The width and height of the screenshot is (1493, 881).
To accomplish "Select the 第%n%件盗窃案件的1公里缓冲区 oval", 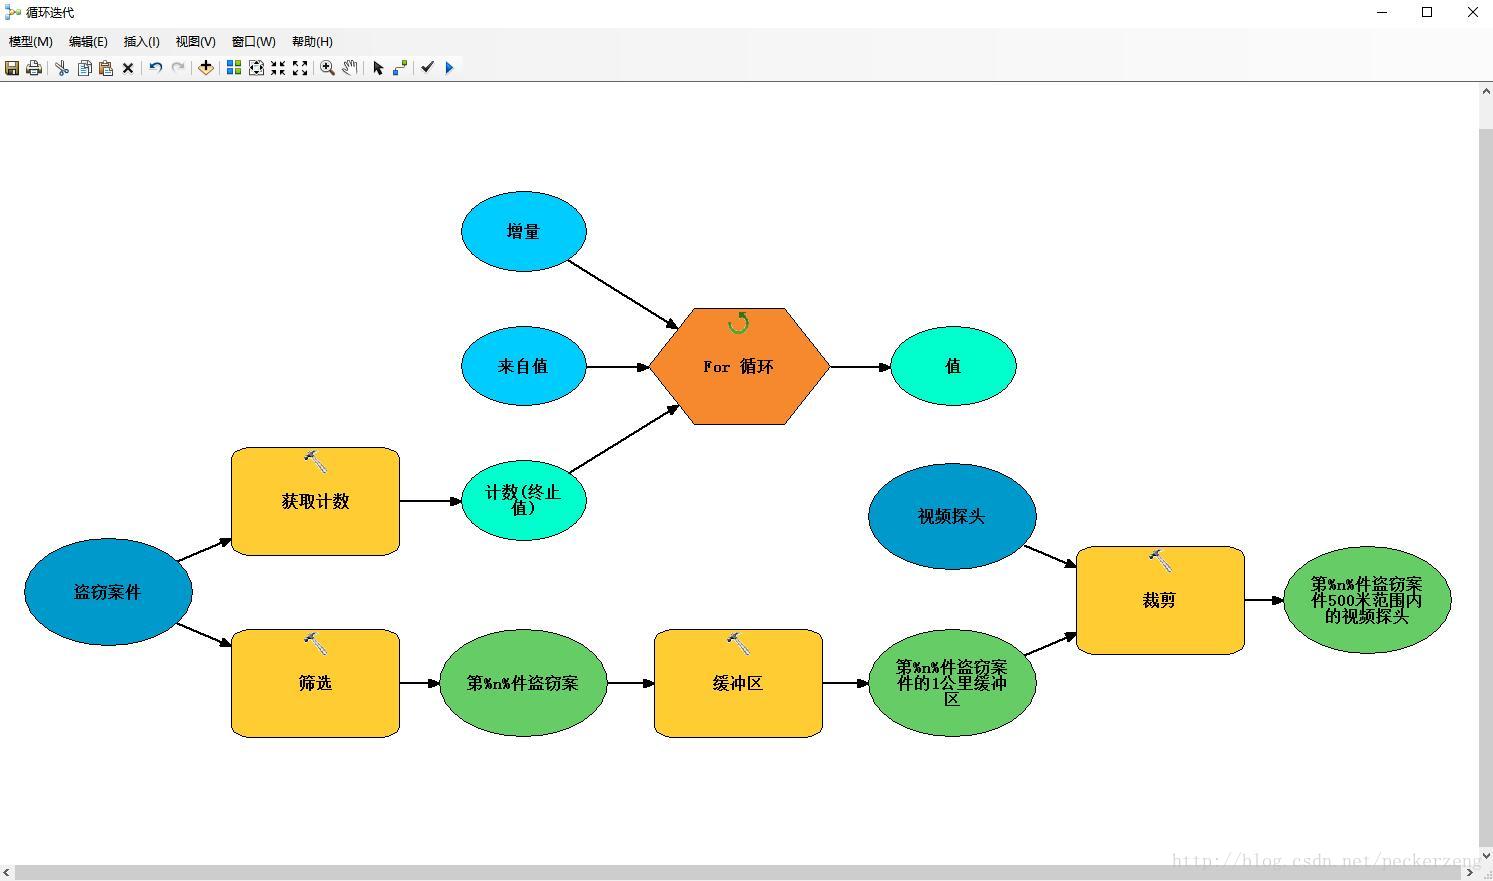I will (x=952, y=683).
